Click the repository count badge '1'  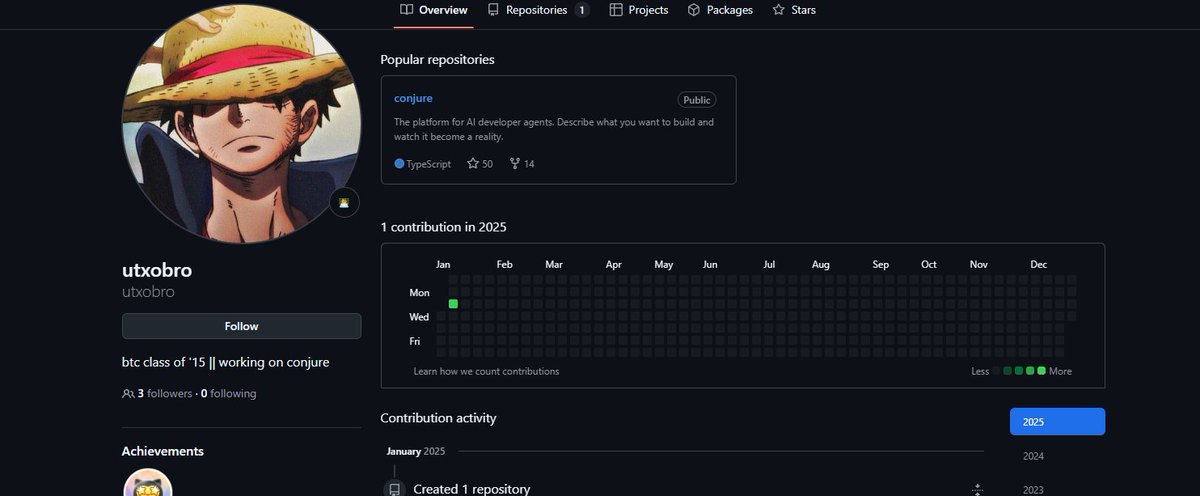coord(582,10)
